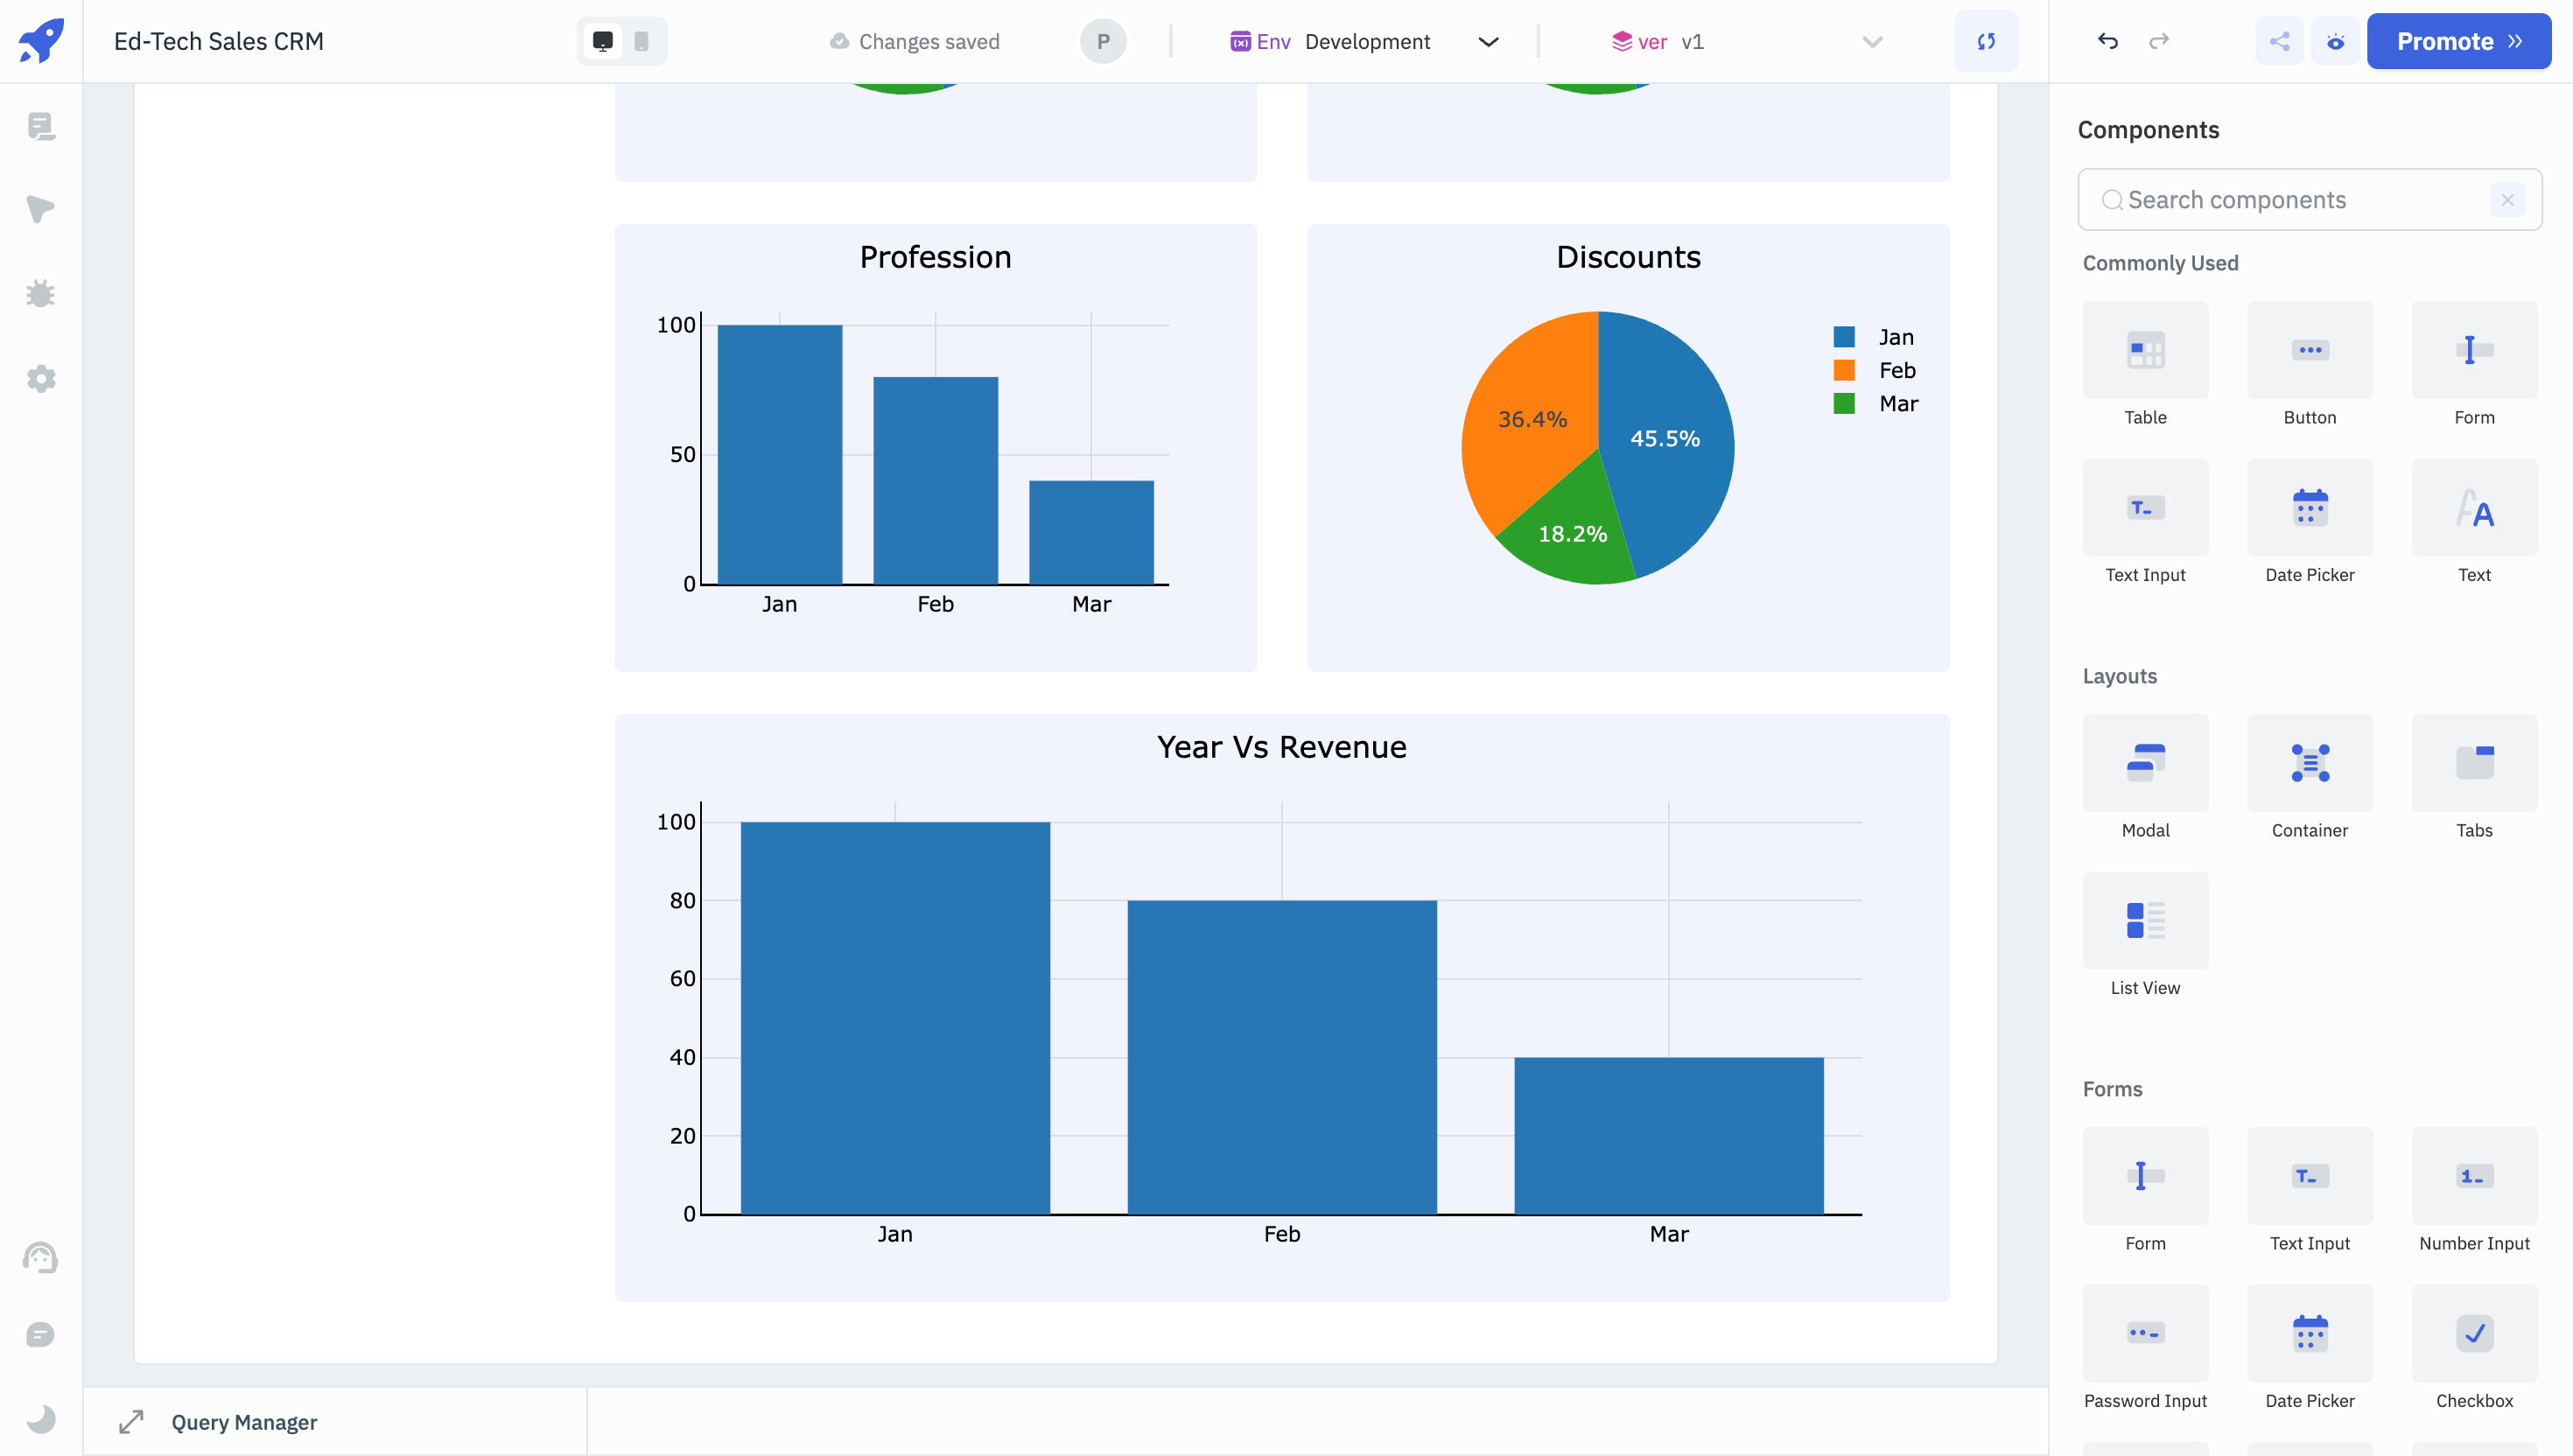Open the debugger bug icon

tap(41, 293)
